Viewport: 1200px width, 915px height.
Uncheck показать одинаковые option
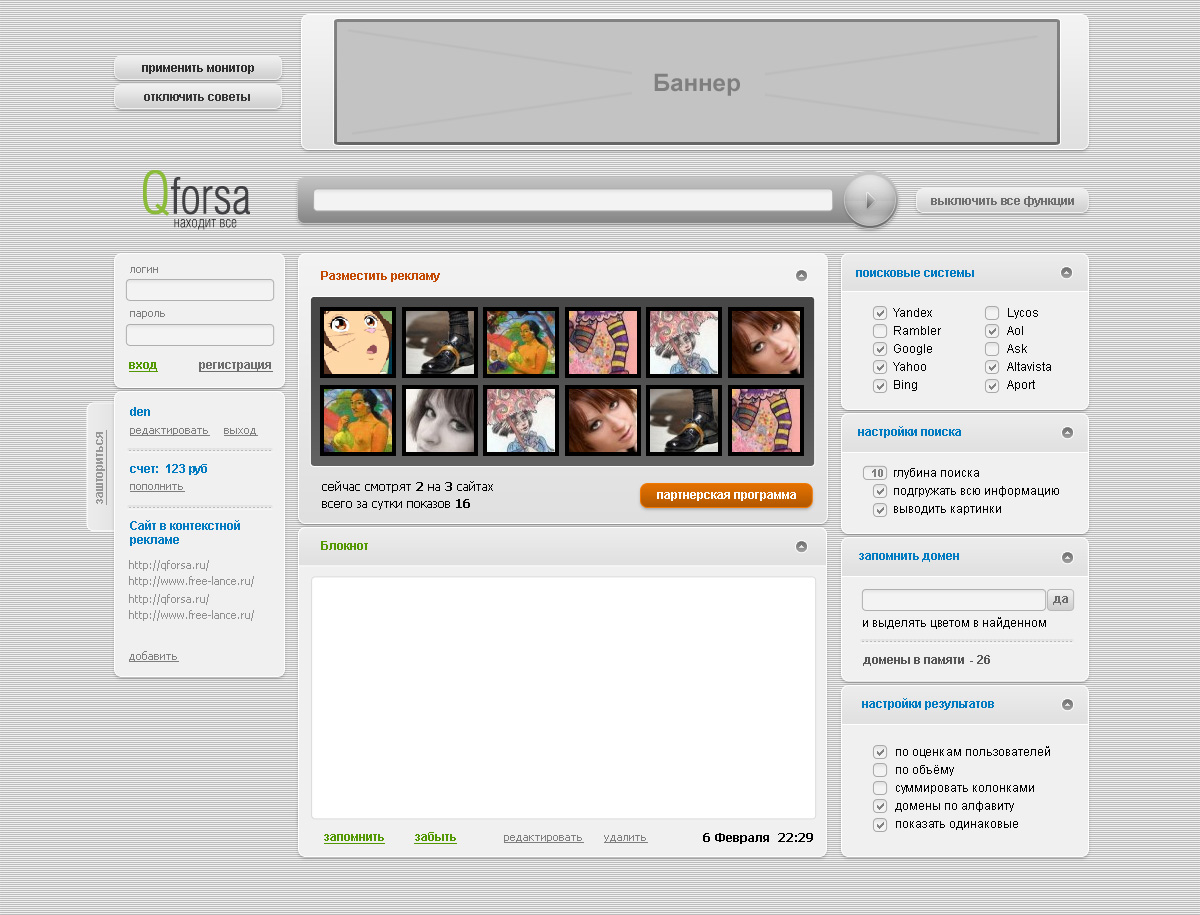click(x=880, y=824)
